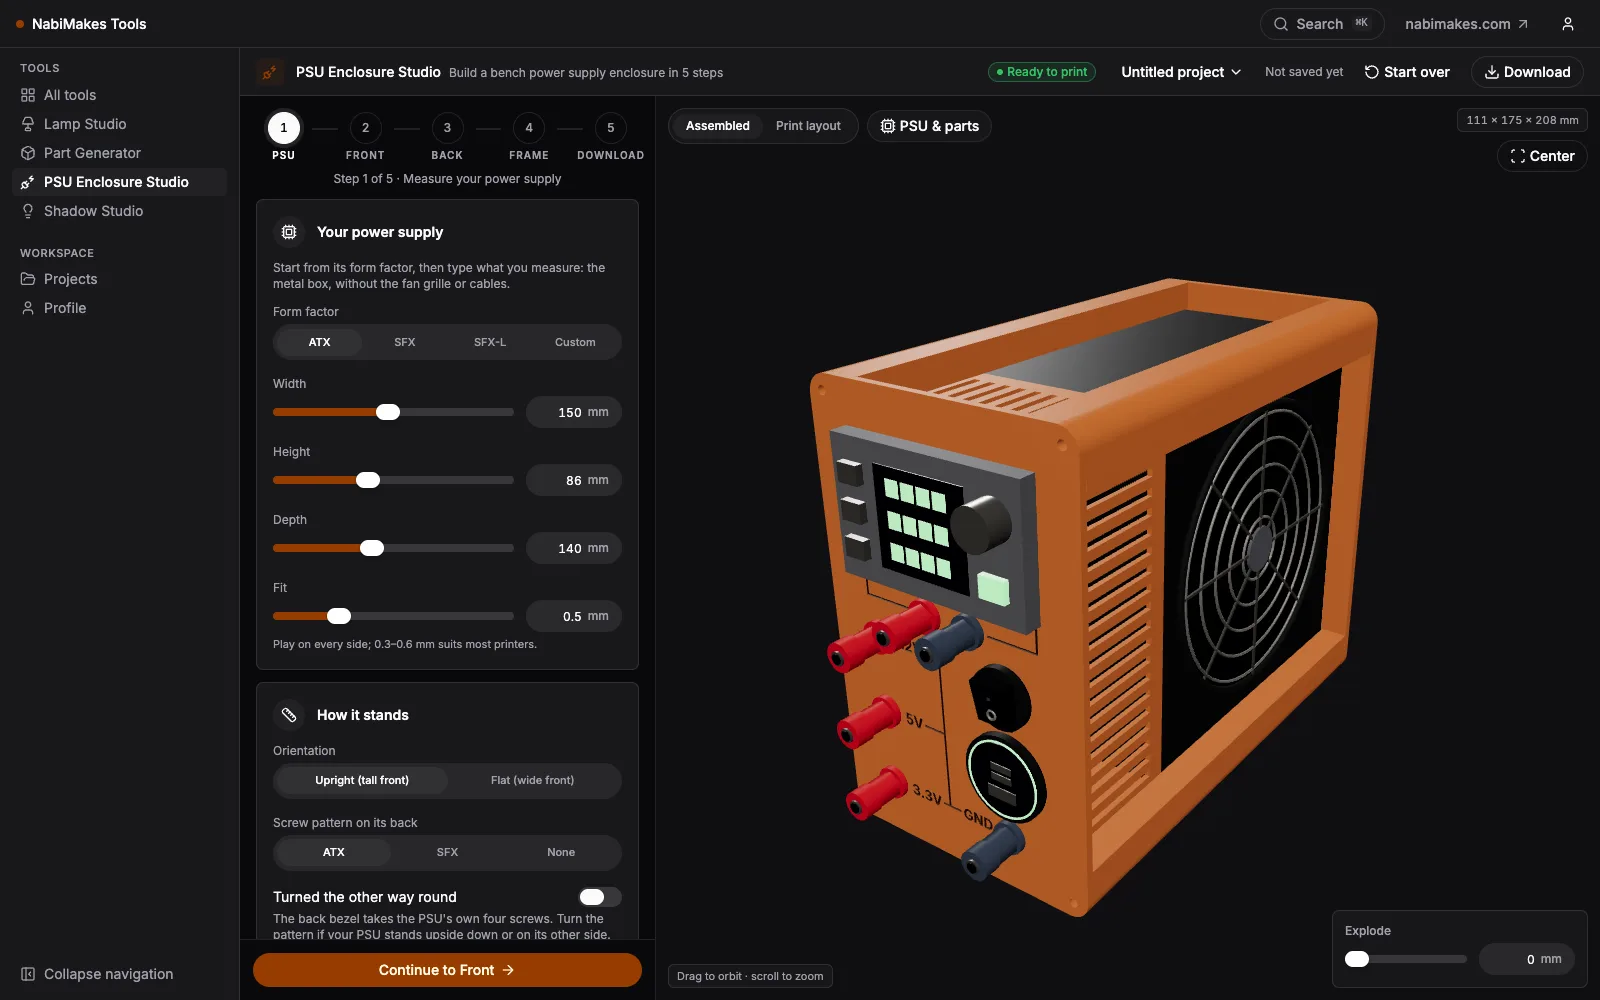1600x1000 pixels.
Task: Select the SFX form factor
Action: point(404,342)
